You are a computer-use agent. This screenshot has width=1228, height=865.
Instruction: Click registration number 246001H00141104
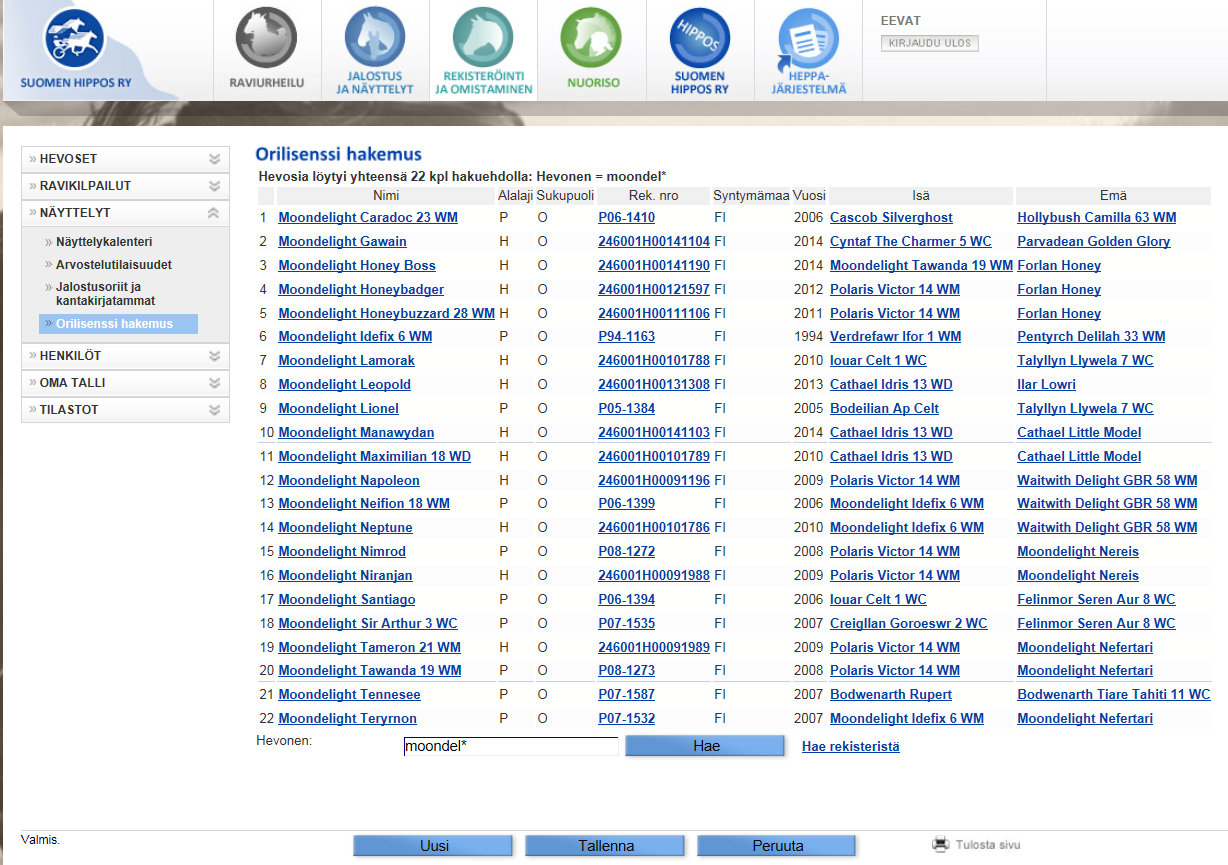click(x=654, y=241)
